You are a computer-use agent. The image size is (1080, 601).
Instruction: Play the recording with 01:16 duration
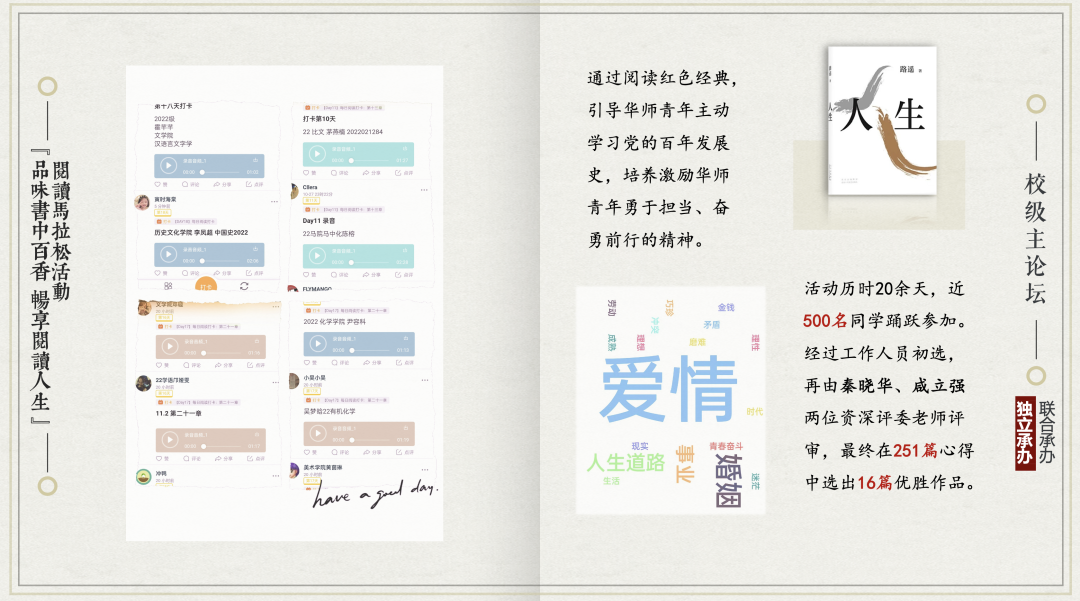[169, 346]
